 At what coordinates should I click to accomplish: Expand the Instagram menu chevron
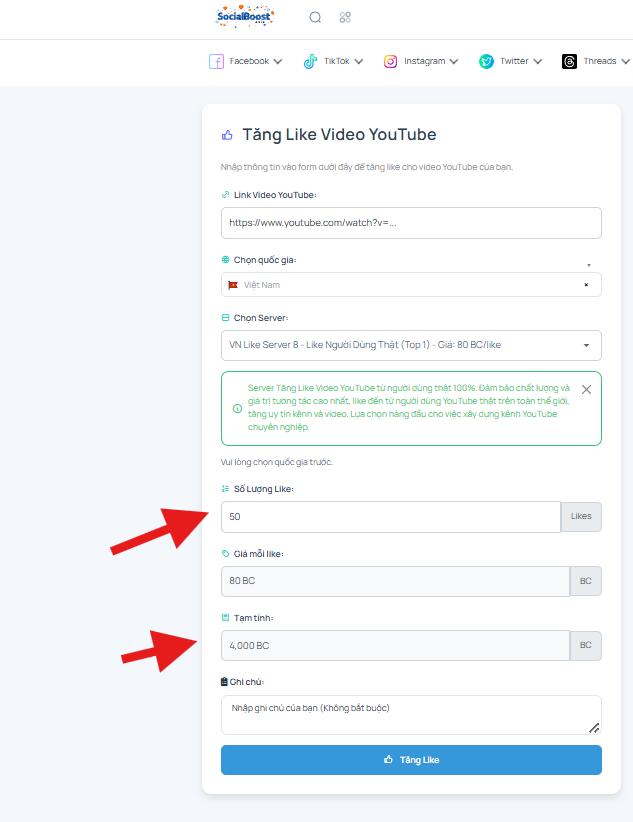tap(454, 61)
